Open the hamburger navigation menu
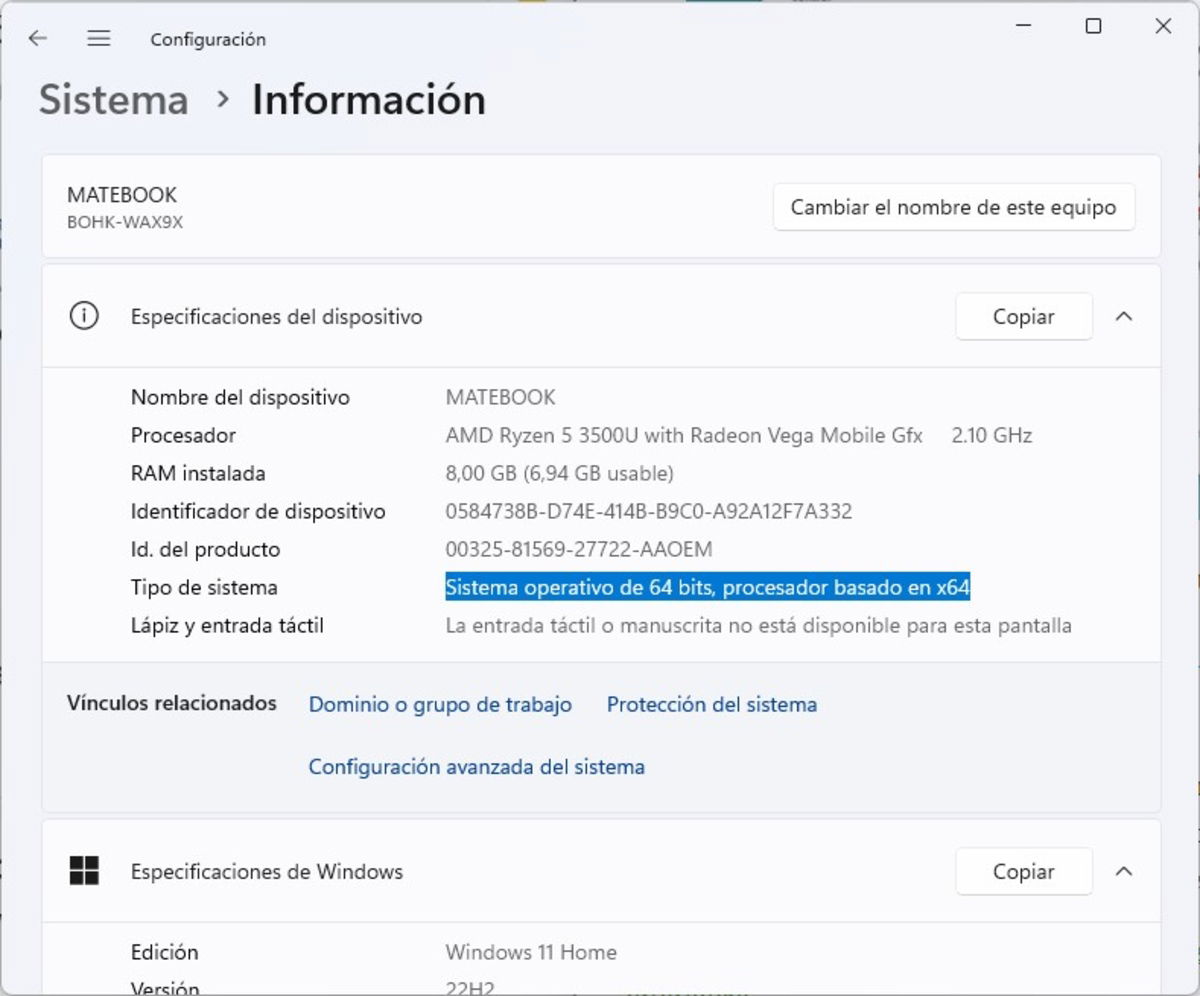The width and height of the screenshot is (1200, 996). tap(98, 38)
